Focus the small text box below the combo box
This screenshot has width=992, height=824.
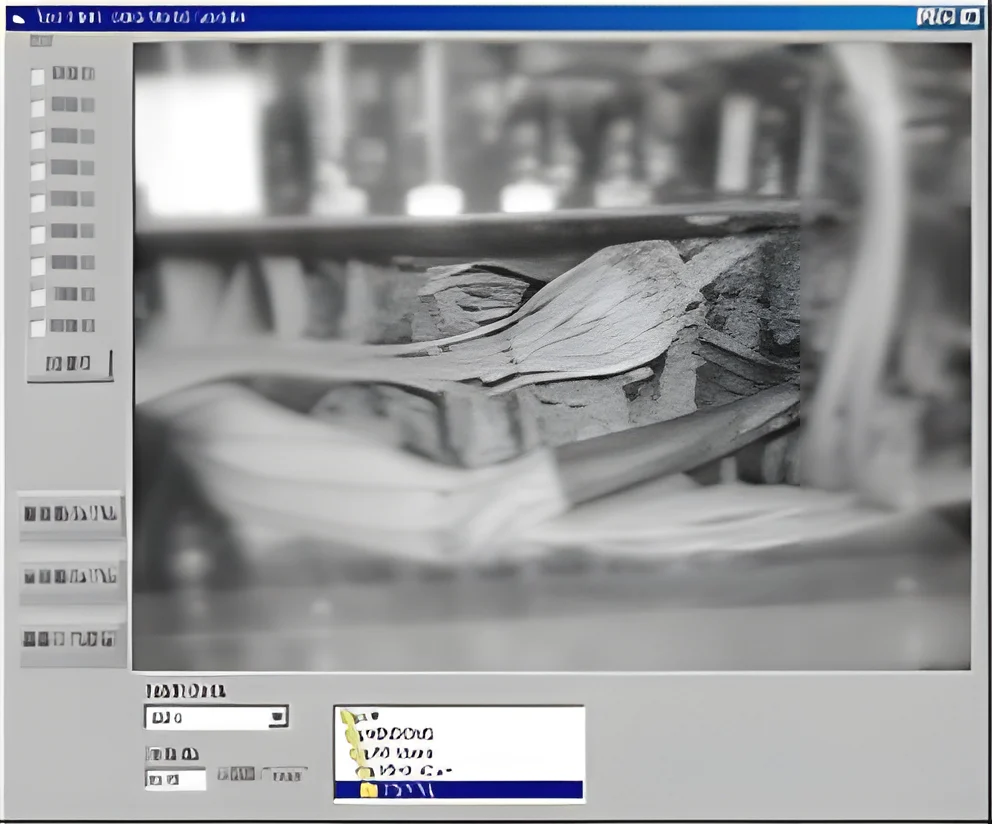175,779
